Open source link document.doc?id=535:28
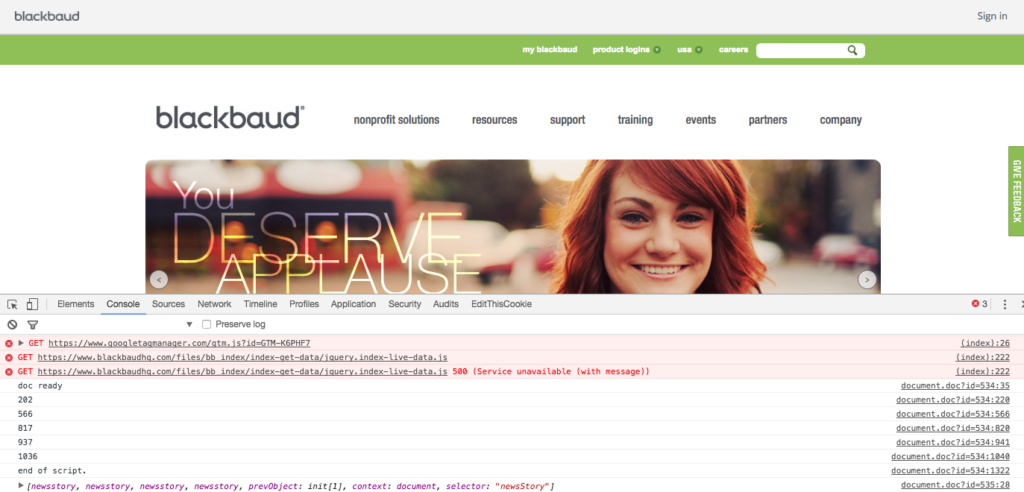 955,485
